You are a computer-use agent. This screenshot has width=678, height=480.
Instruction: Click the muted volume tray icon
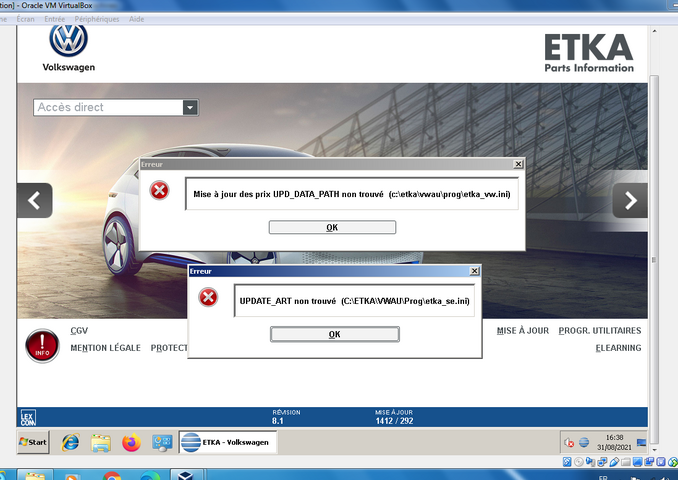569,442
